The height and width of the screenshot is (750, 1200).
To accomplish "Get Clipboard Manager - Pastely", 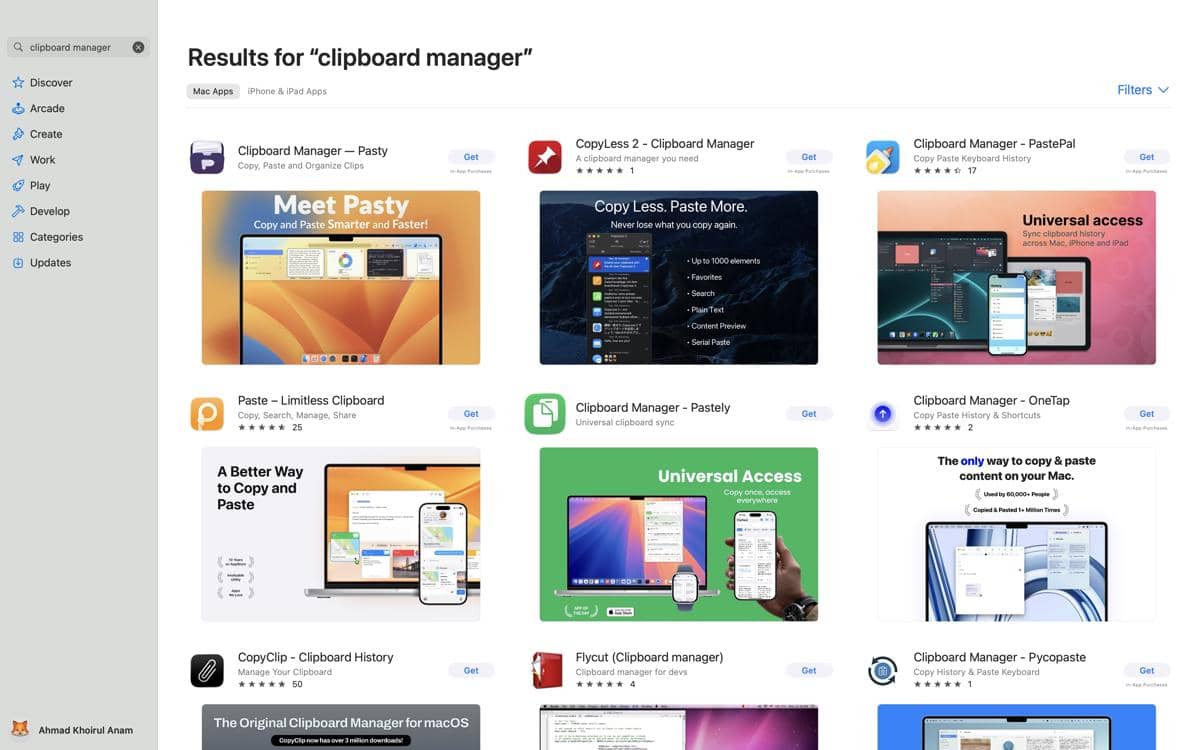I will tap(809, 414).
